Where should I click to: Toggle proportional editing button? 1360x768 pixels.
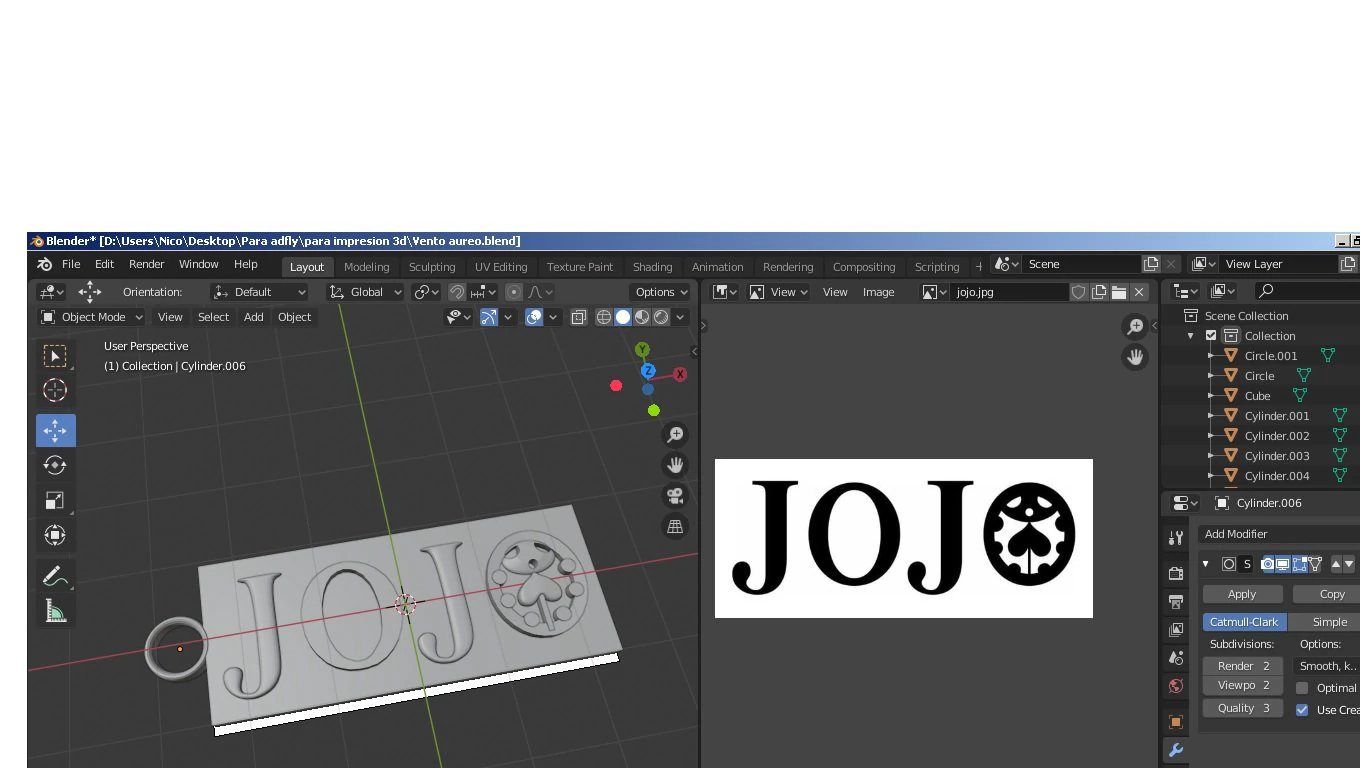click(x=514, y=292)
